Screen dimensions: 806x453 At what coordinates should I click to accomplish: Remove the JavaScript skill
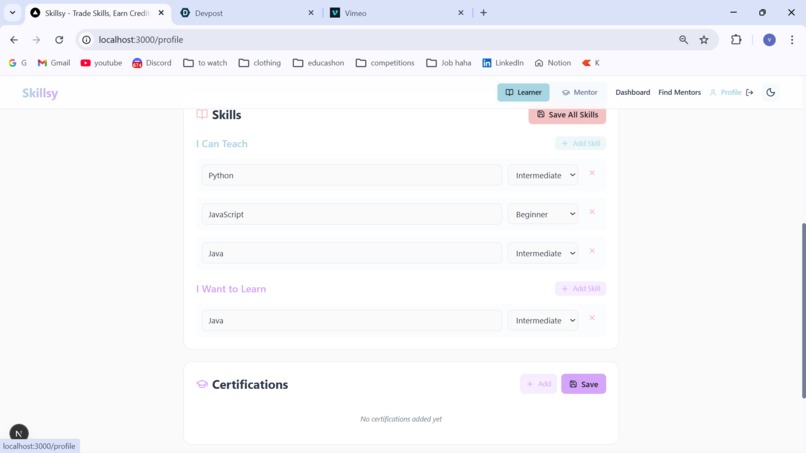point(592,212)
